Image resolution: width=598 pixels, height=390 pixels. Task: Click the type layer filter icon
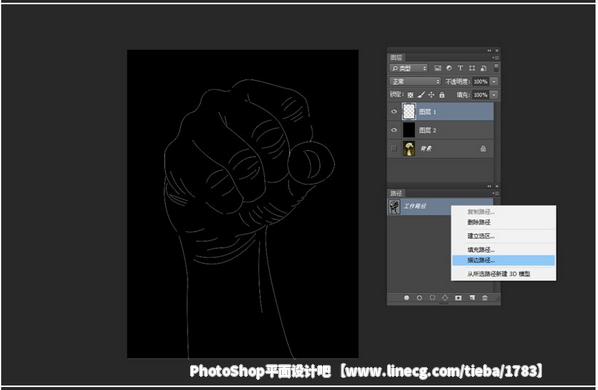coord(460,68)
